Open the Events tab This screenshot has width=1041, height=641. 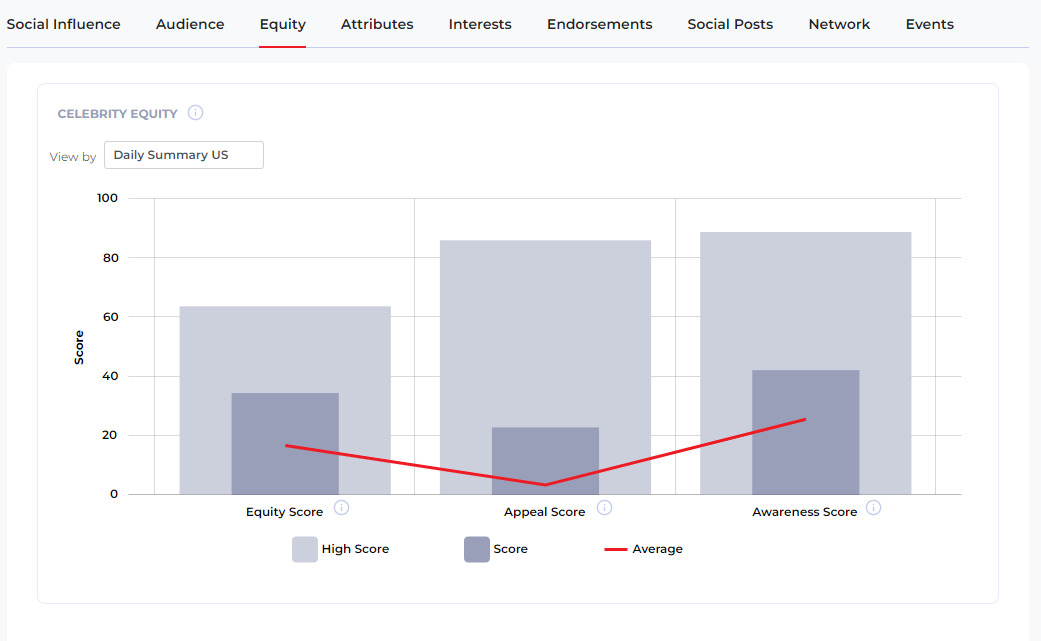[929, 24]
